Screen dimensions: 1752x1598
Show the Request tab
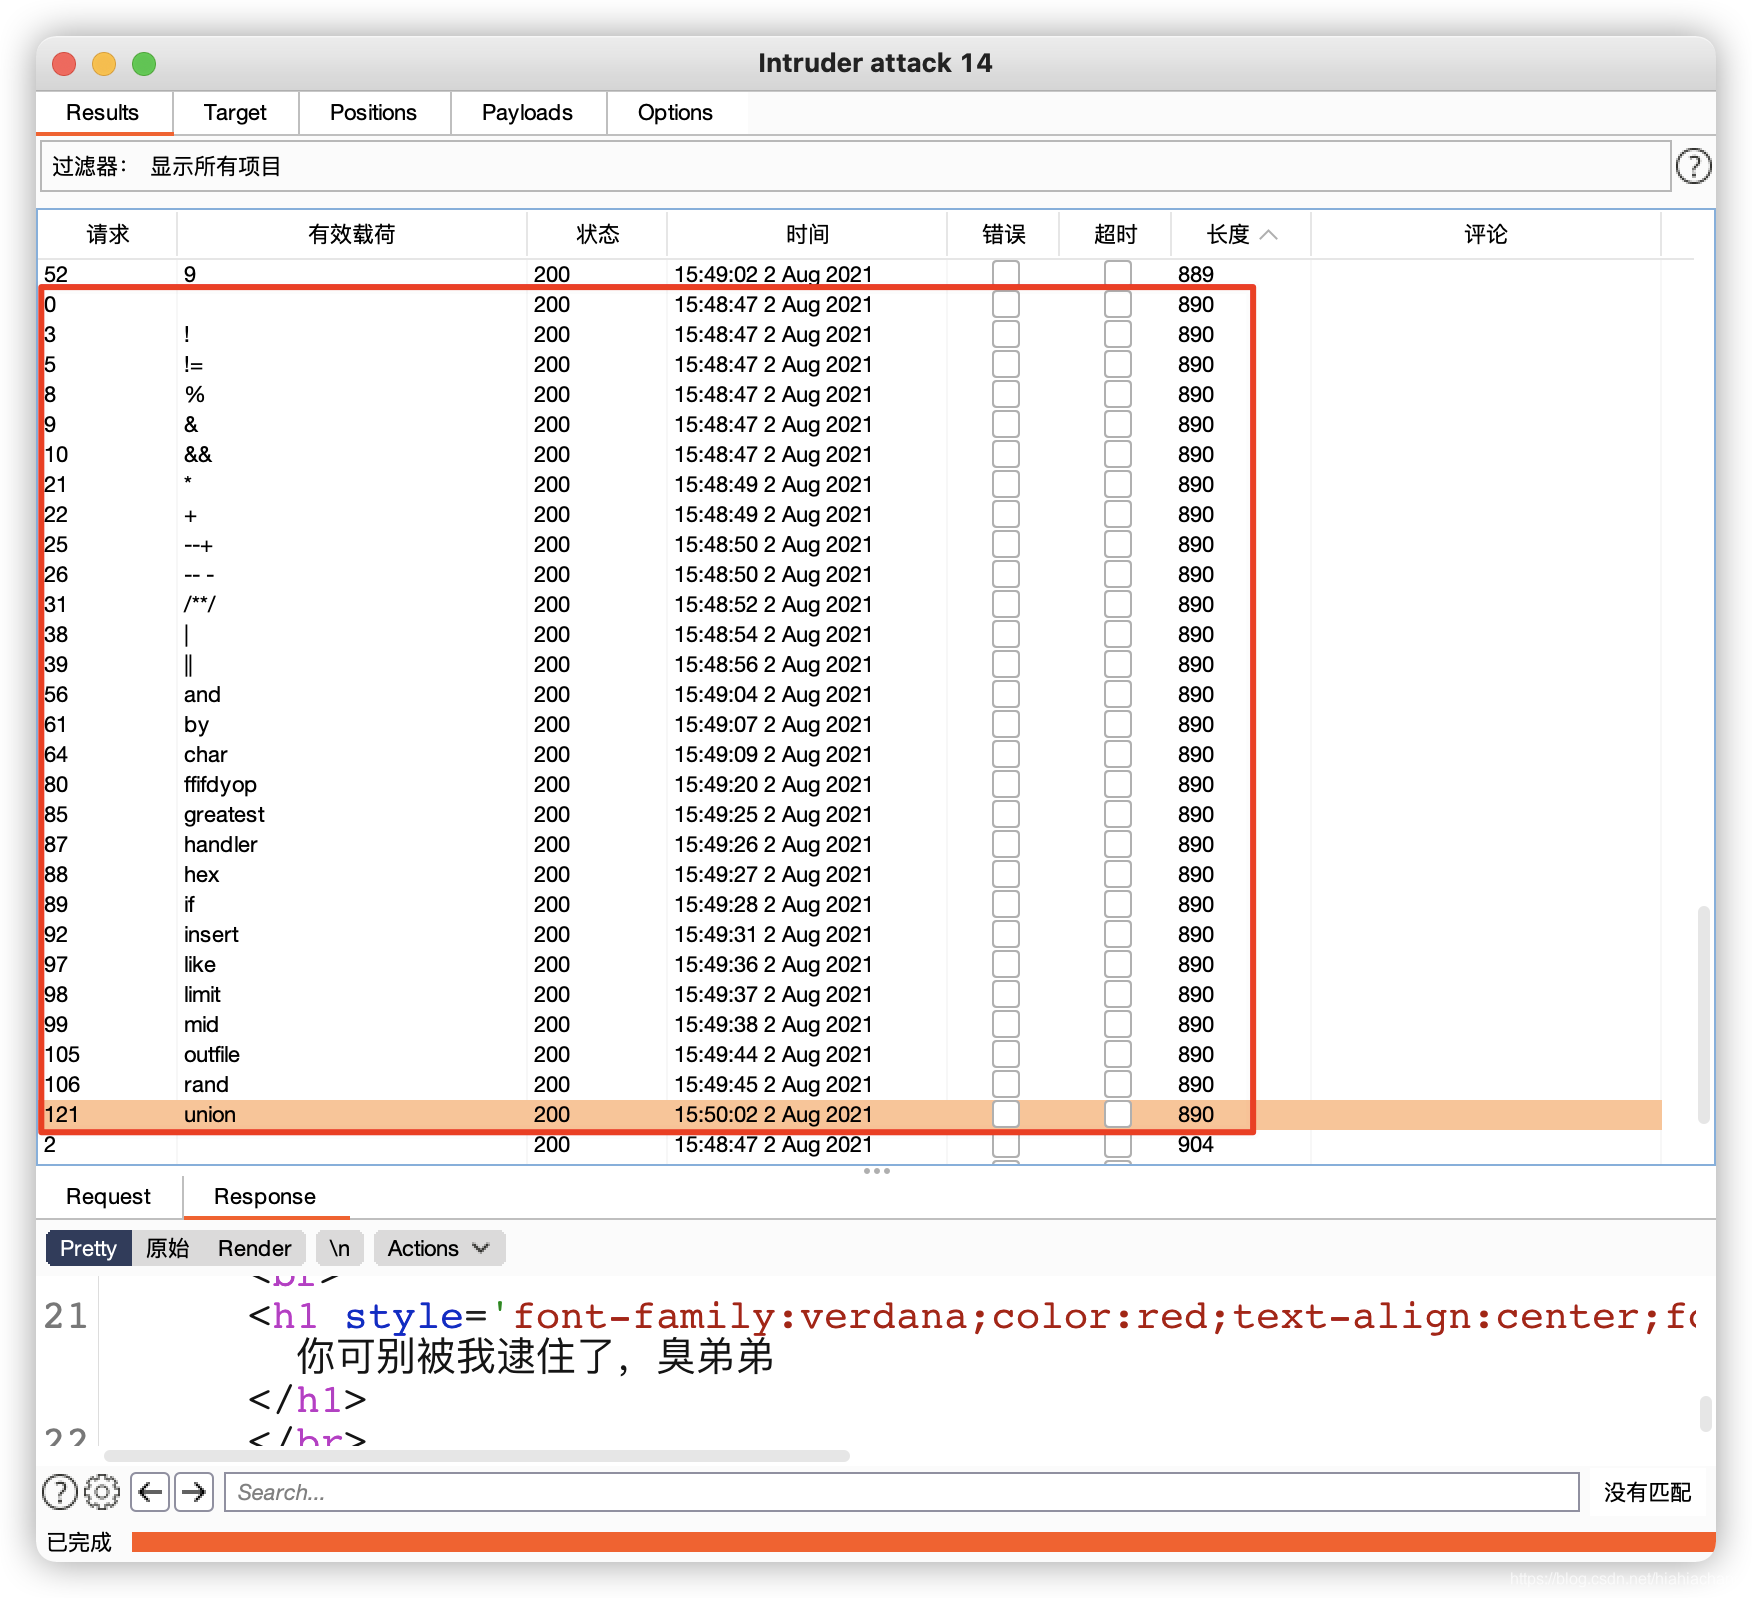[x=108, y=1196]
